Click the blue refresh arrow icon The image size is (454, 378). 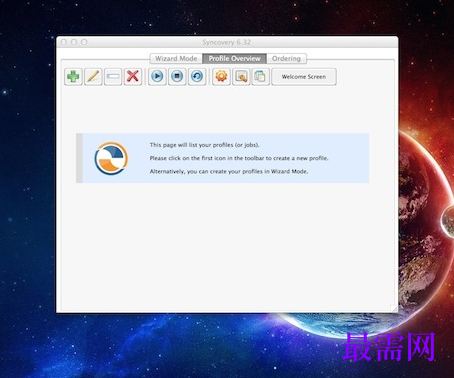pos(197,77)
